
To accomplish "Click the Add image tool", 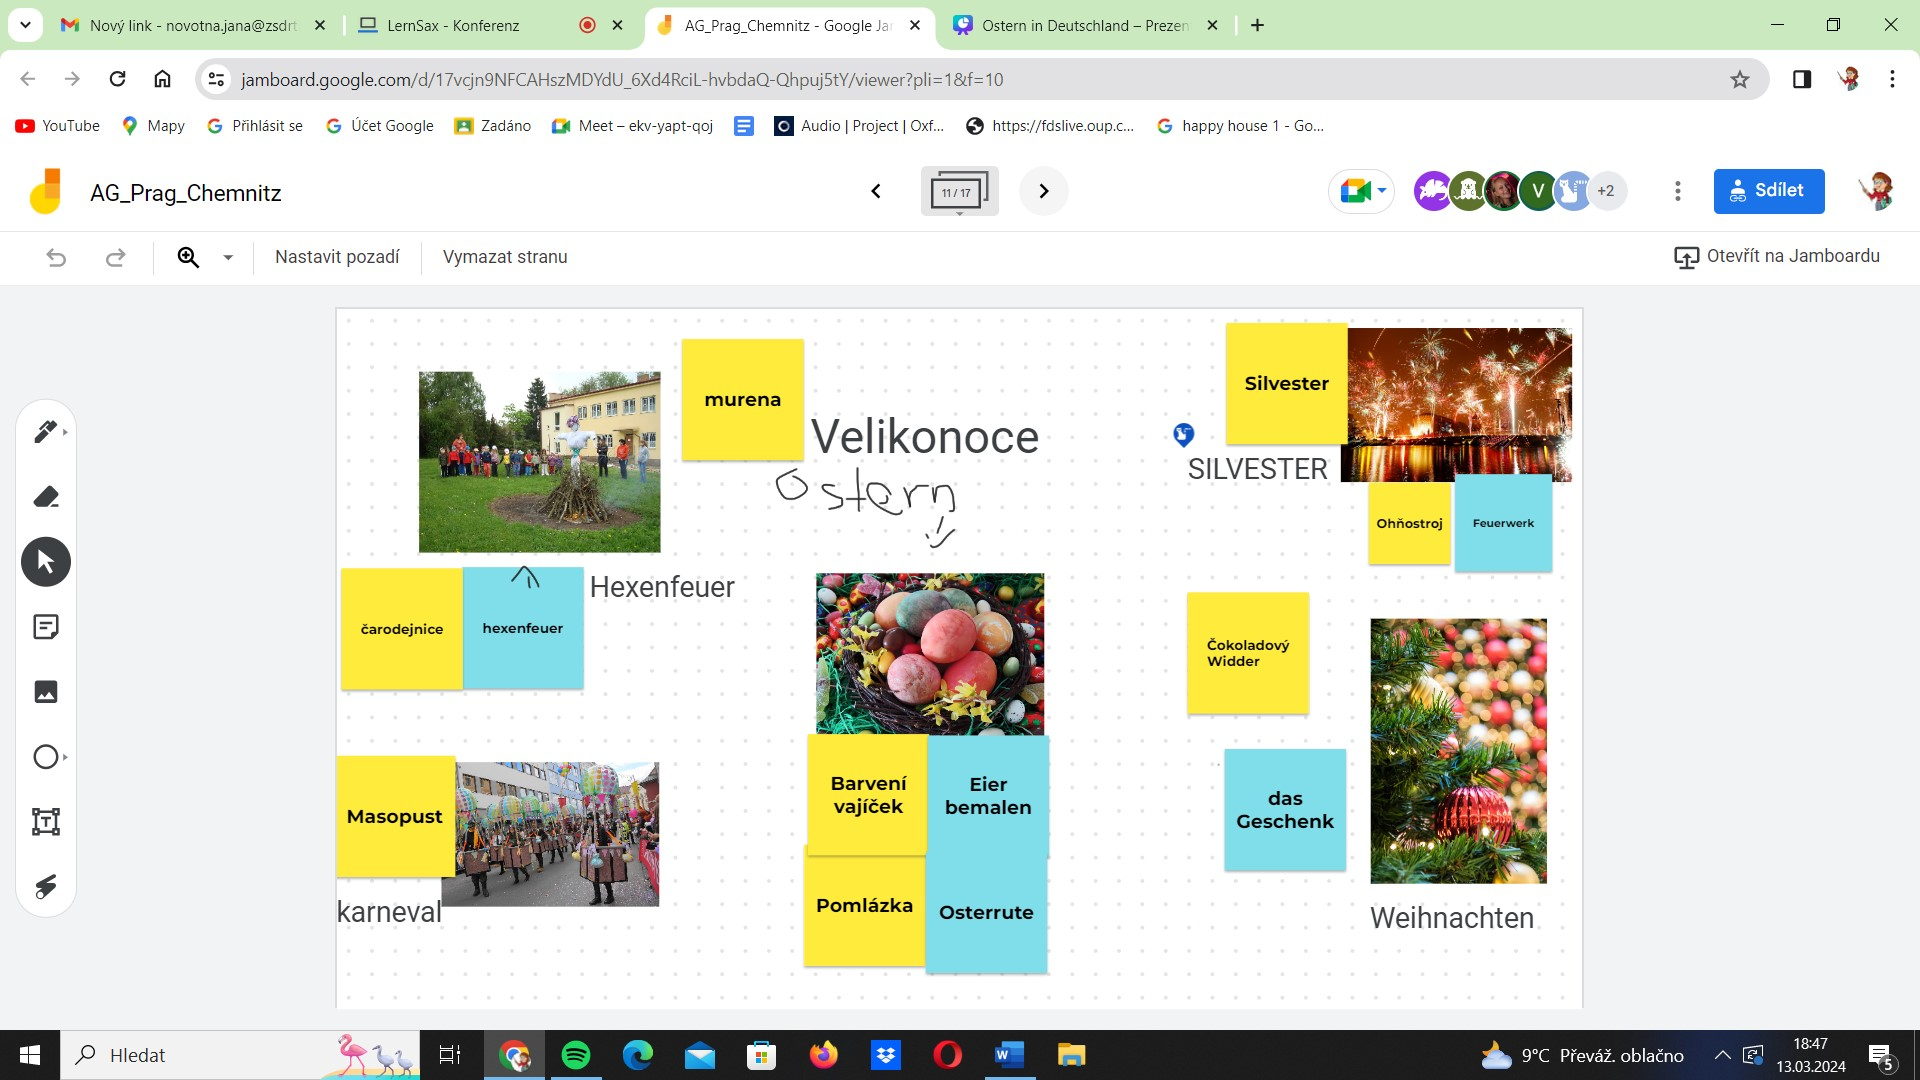I will point(46,692).
